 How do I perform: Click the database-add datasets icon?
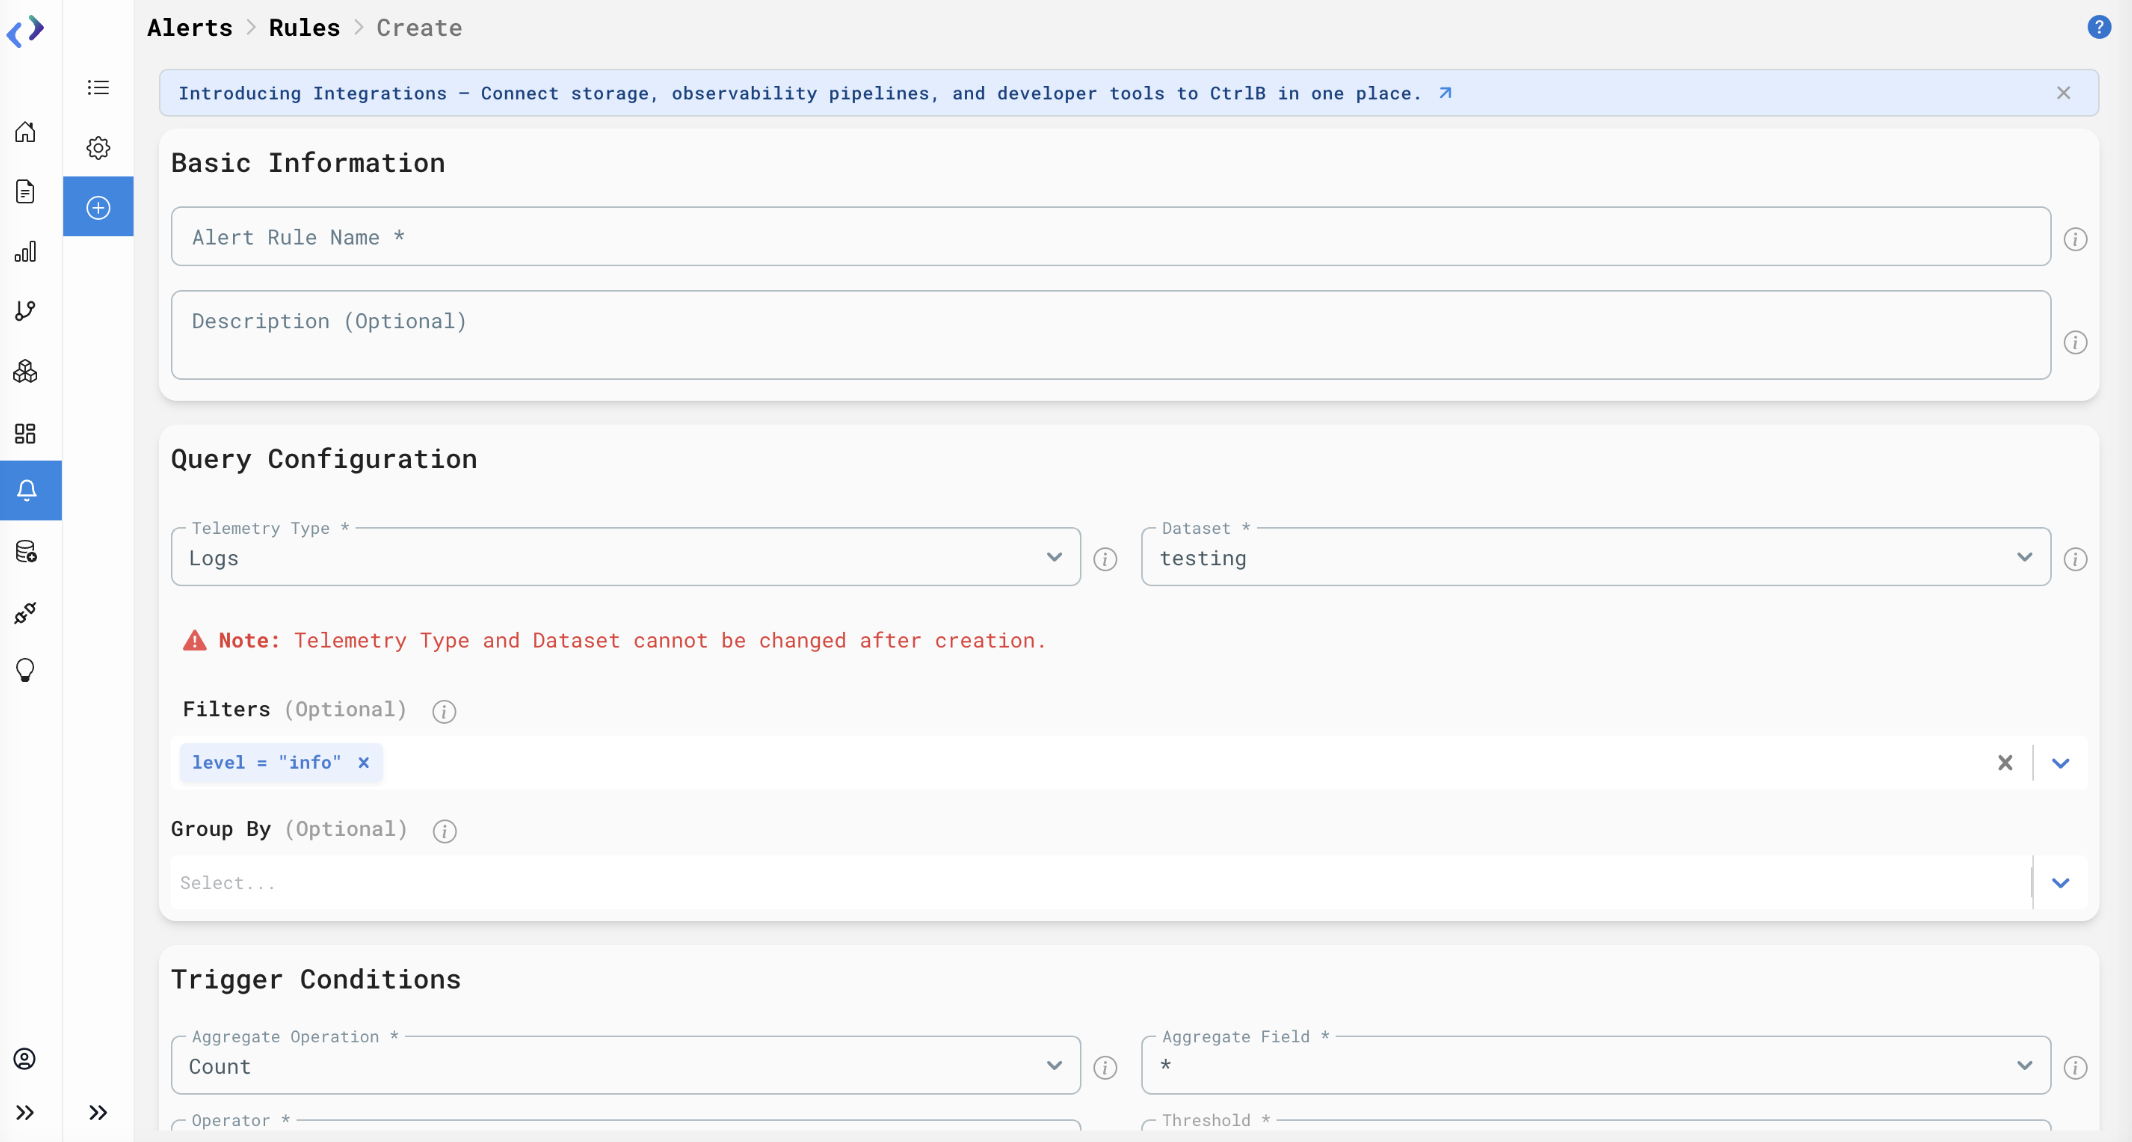25,552
